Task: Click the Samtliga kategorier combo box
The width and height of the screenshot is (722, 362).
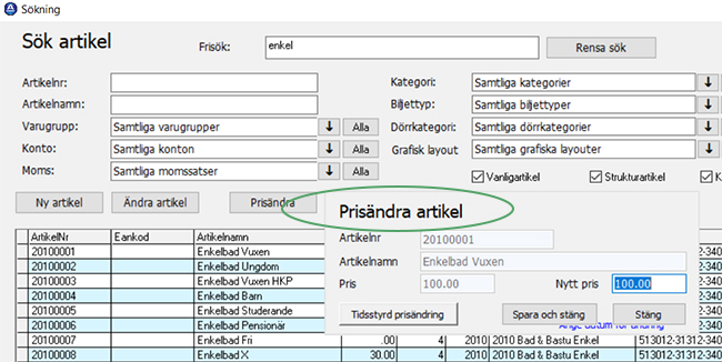Action: (x=583, y=83)
